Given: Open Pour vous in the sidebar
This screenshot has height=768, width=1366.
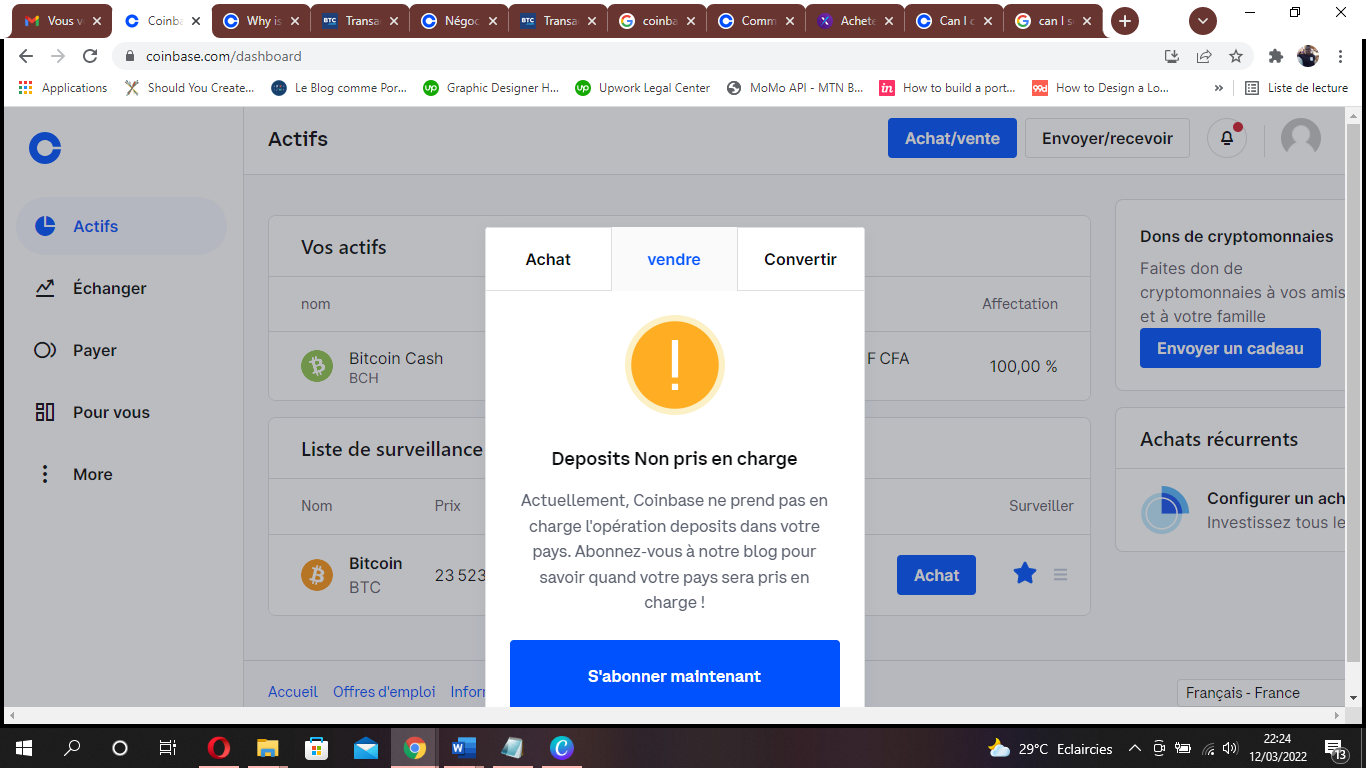Looking at the screenshot, I should 121,412.
